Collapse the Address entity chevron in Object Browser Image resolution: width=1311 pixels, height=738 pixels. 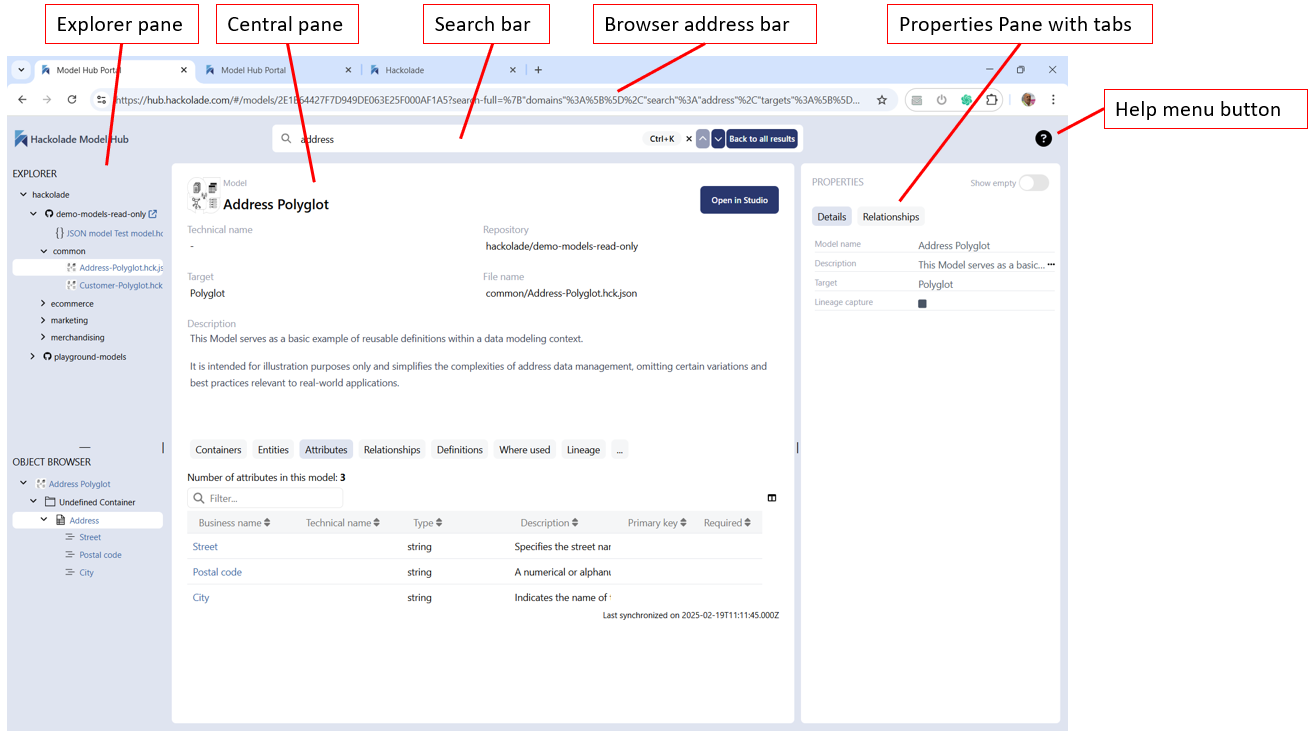pyautogui.click(x=44, y=520)
